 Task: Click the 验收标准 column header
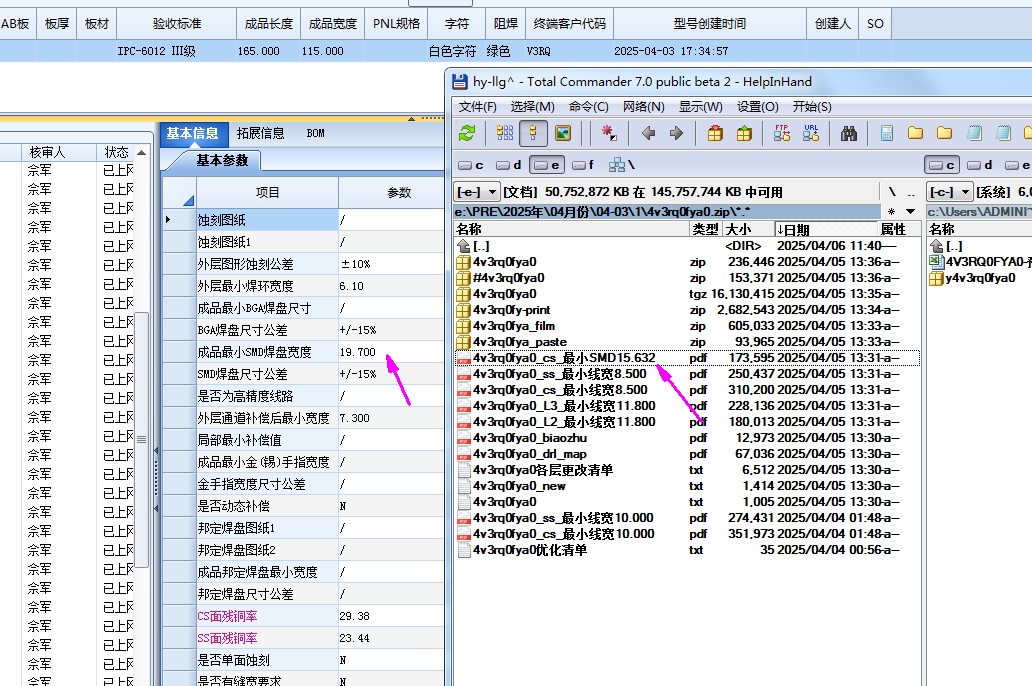176,24
